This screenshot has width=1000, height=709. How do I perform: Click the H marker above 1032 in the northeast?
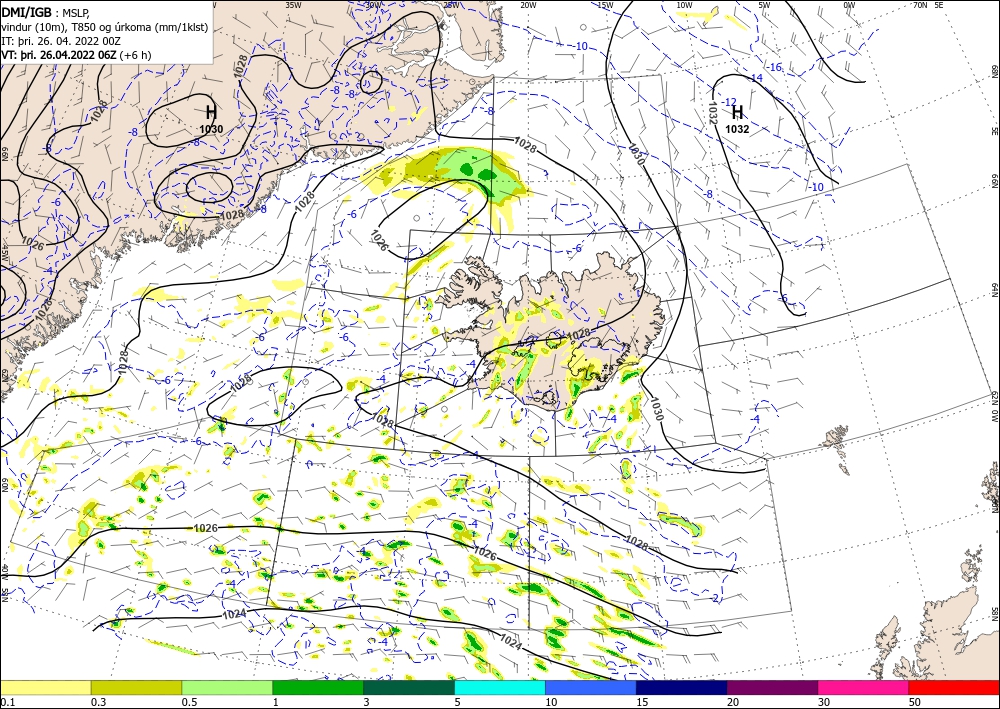coord(737,112)
